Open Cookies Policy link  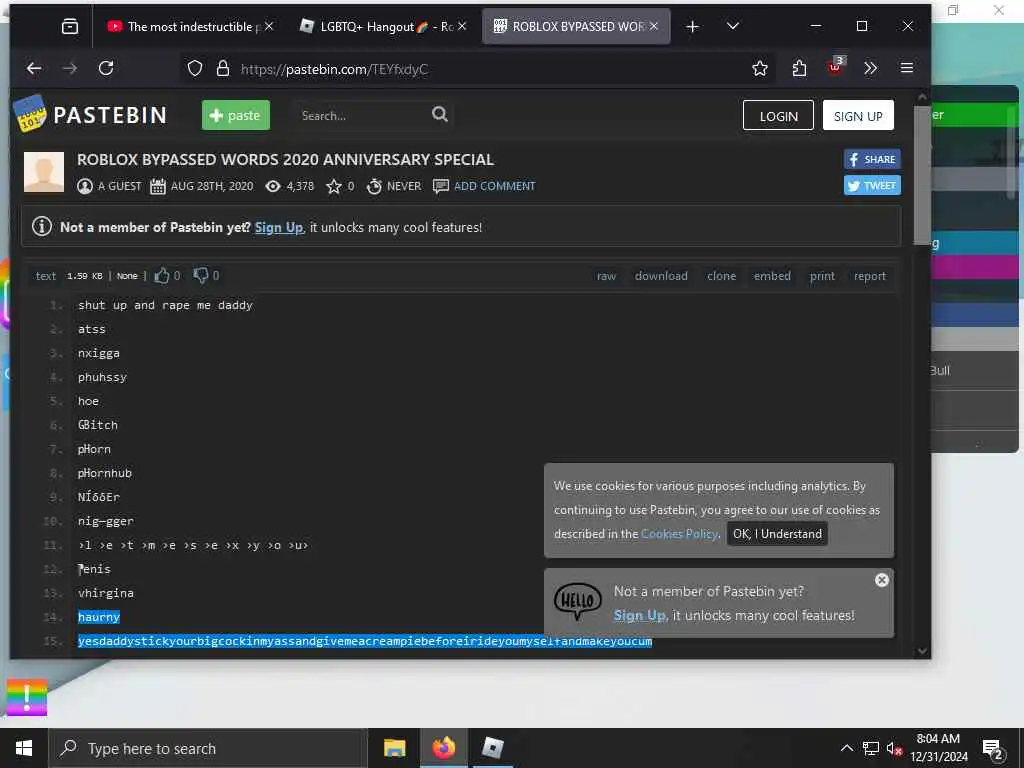(x=679, y=534)
